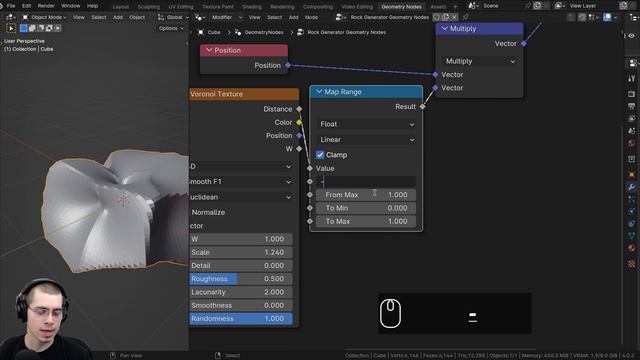640x360 pixels.
Task: Collapse the Map Range node
Action: pos(319,92)
